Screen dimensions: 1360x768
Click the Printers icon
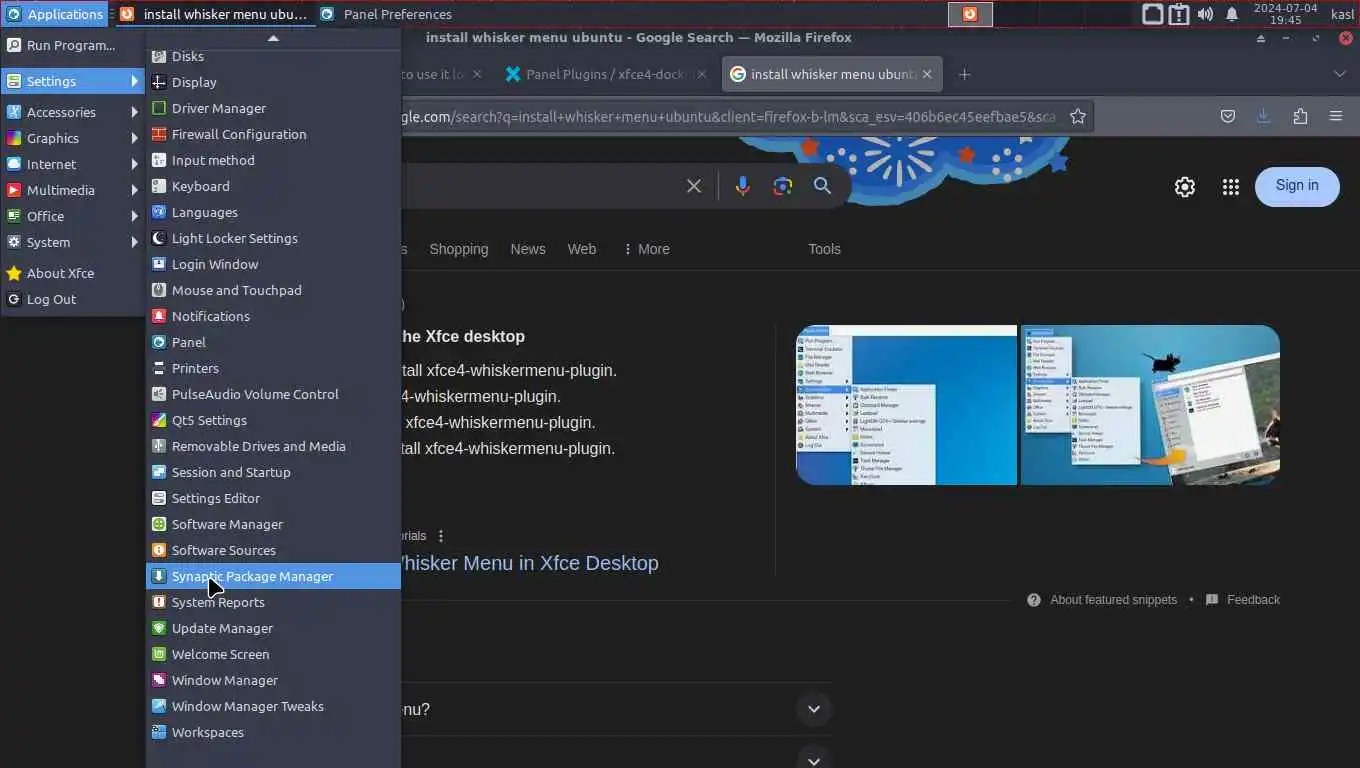tap(158, 368)
